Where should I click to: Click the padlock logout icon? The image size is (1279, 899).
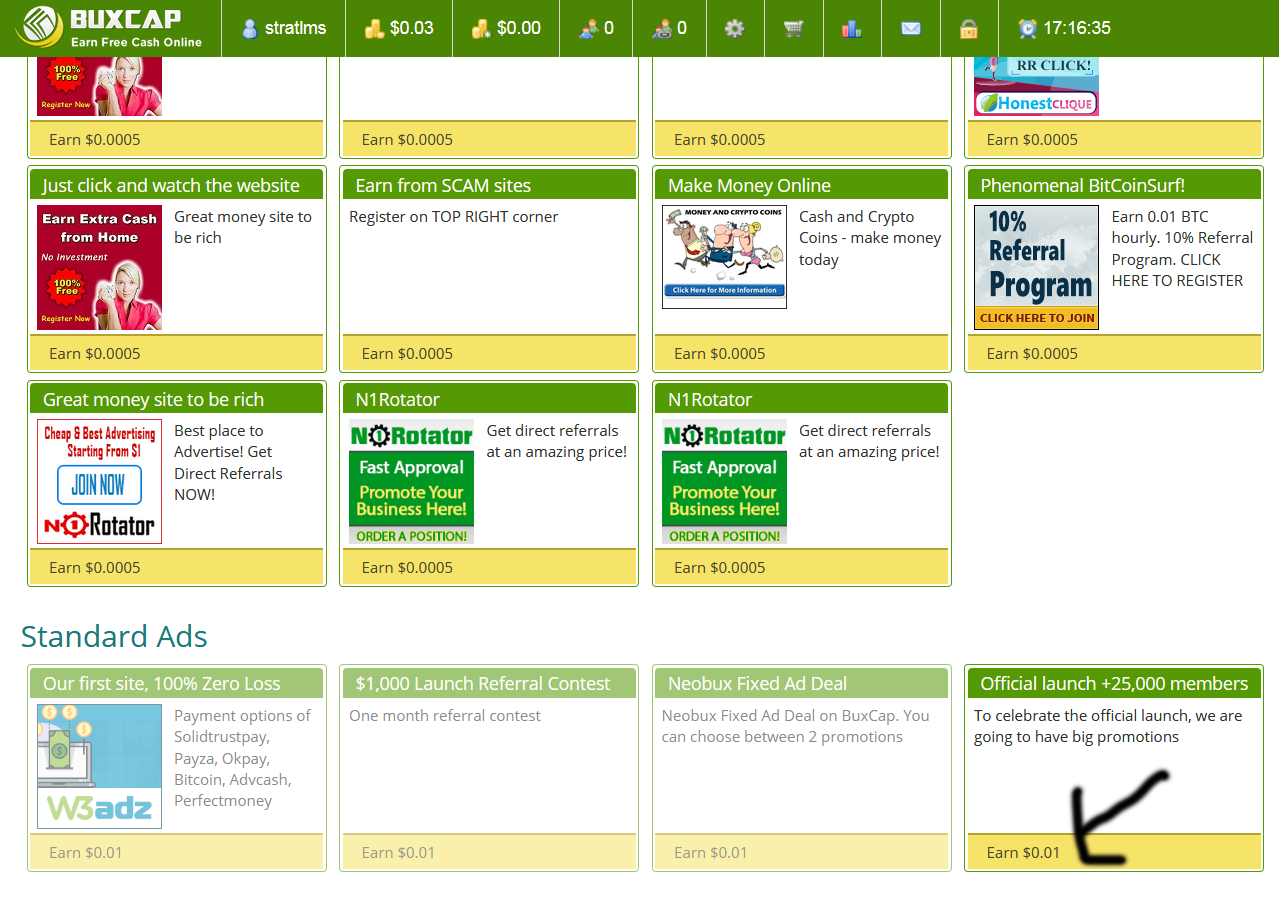coord(968,28)
